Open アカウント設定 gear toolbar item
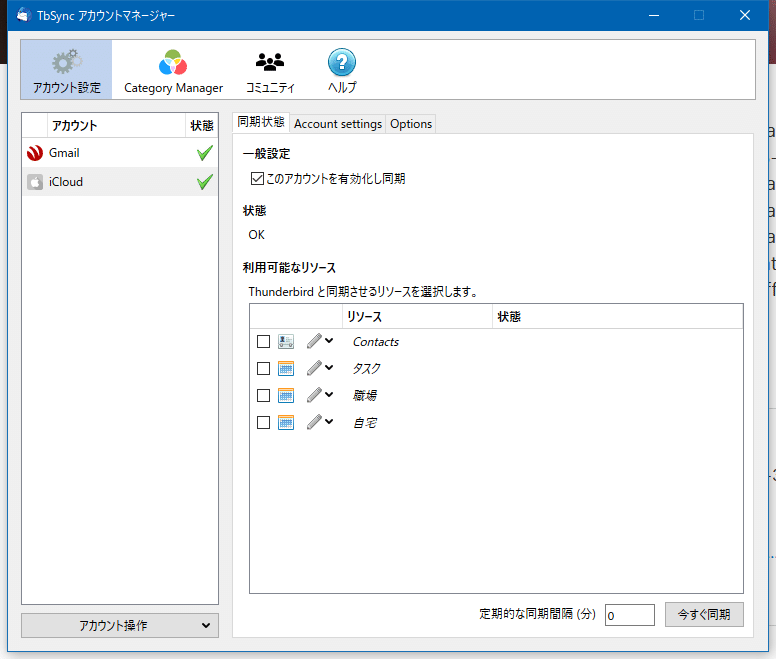 (x=66, y=70)
